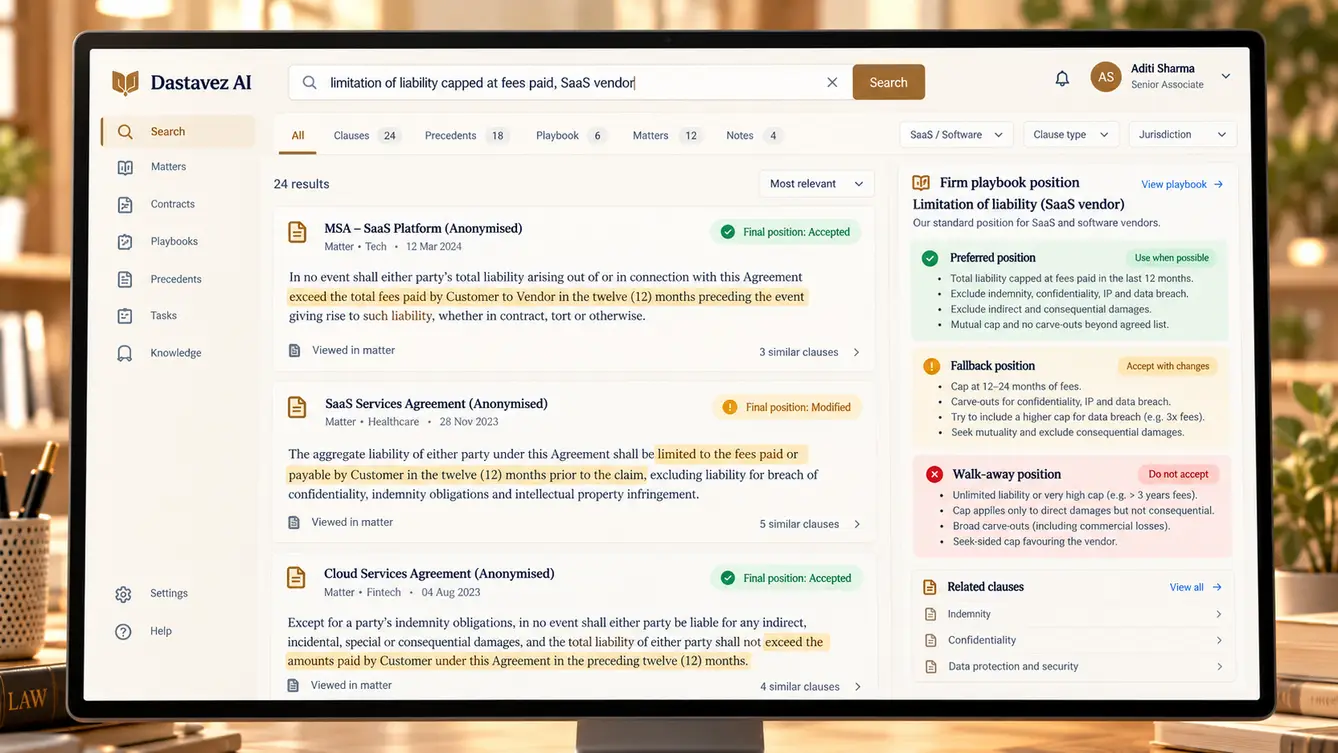Open the notifications bell

pyautogui.click(x=1062, y=78)
